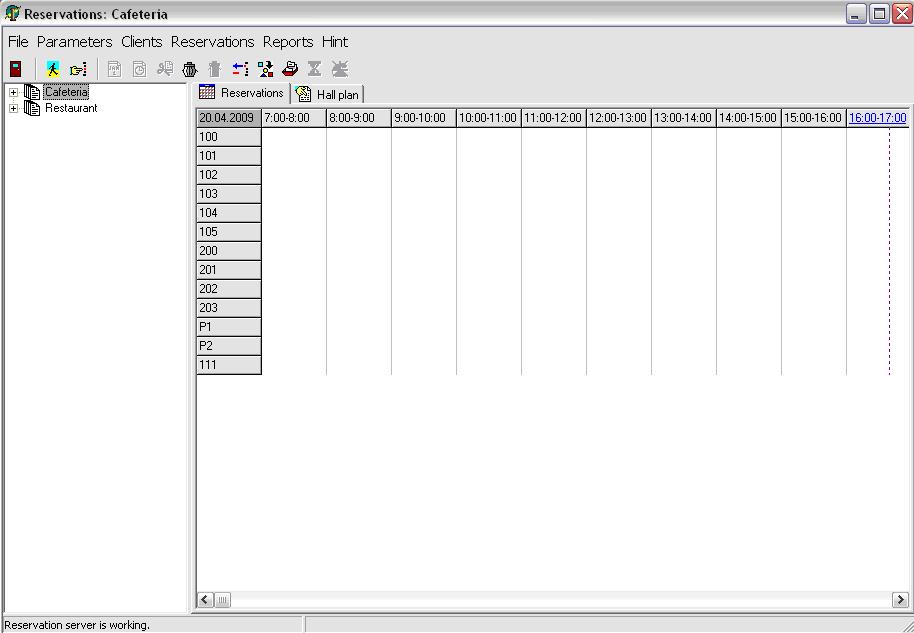The width and height of the screenshot is (914, 633).
Task: Click the greyed trash bin toolbar icon
Action: (215, 69)
